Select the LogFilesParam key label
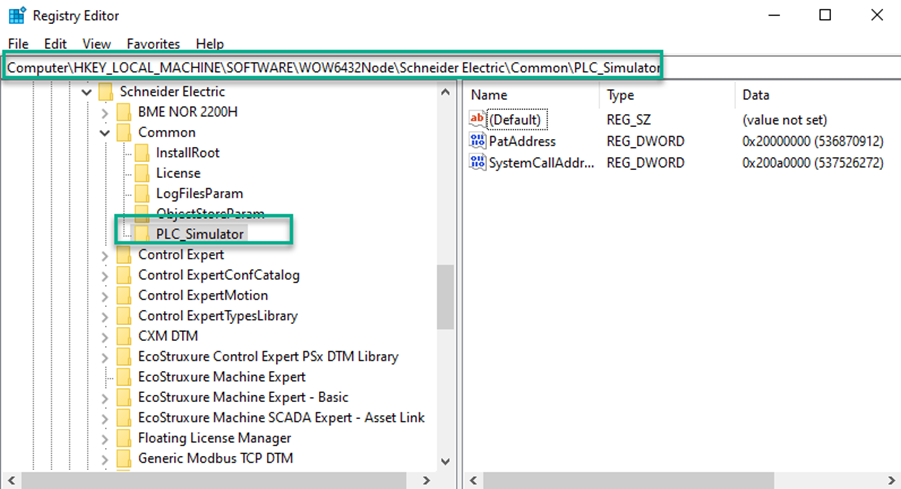The height and width of the screenshot is (489, 901). coord(199,194)
